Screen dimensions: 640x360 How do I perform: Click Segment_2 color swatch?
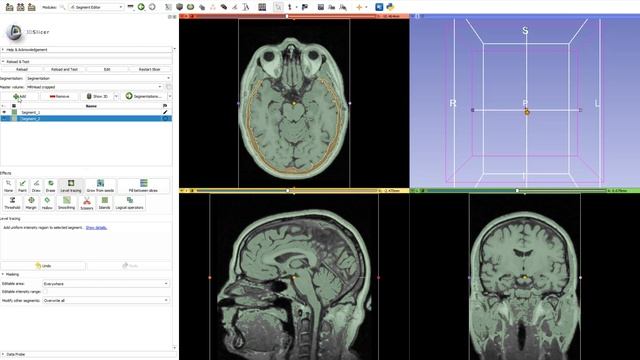click(14, 119)
